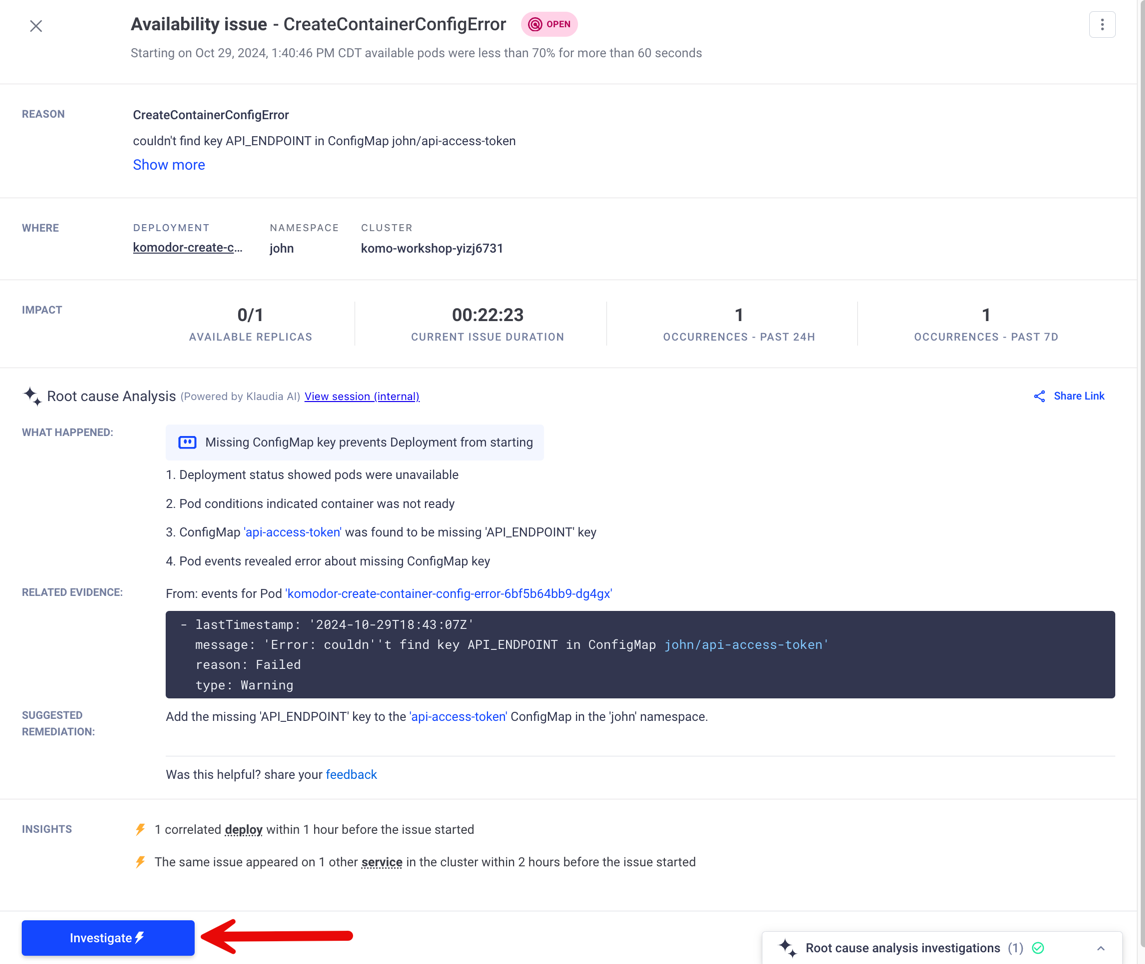Viewport: 1145px width, 964px height.
Task: Open the komodor-create-container-config-error pod link
Action: pyautogui.click(x=449, y=594)
